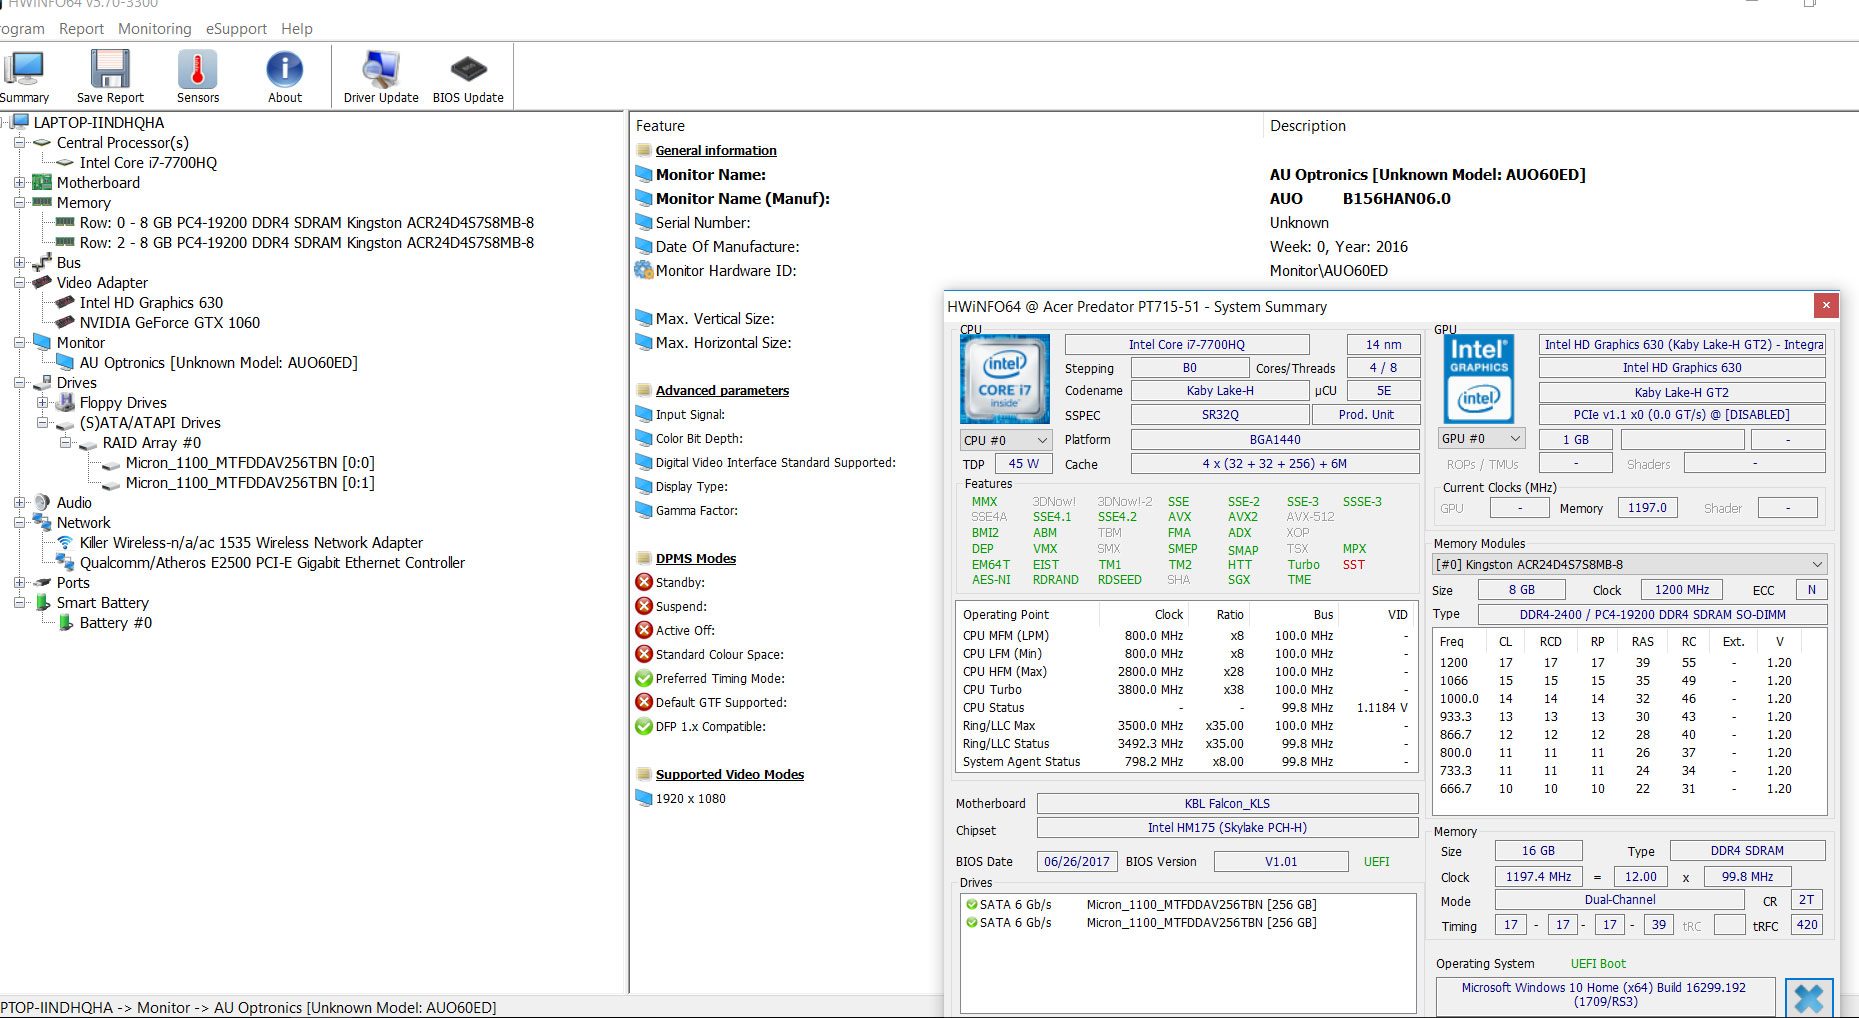
Task: Click the Intel HM175 chipset field
Action: (x=1227, y=828)
